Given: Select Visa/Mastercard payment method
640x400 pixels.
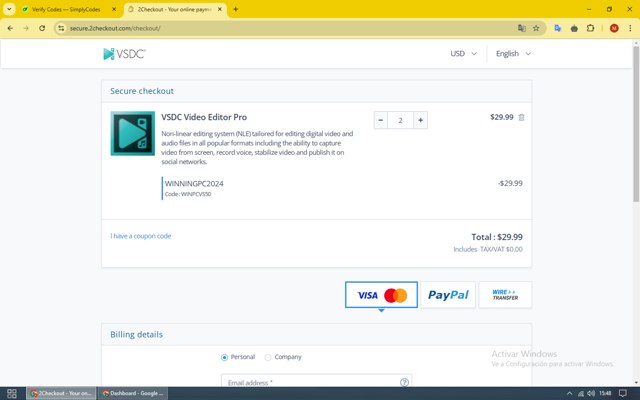Looking at the screenshot, I should point(381,295).
